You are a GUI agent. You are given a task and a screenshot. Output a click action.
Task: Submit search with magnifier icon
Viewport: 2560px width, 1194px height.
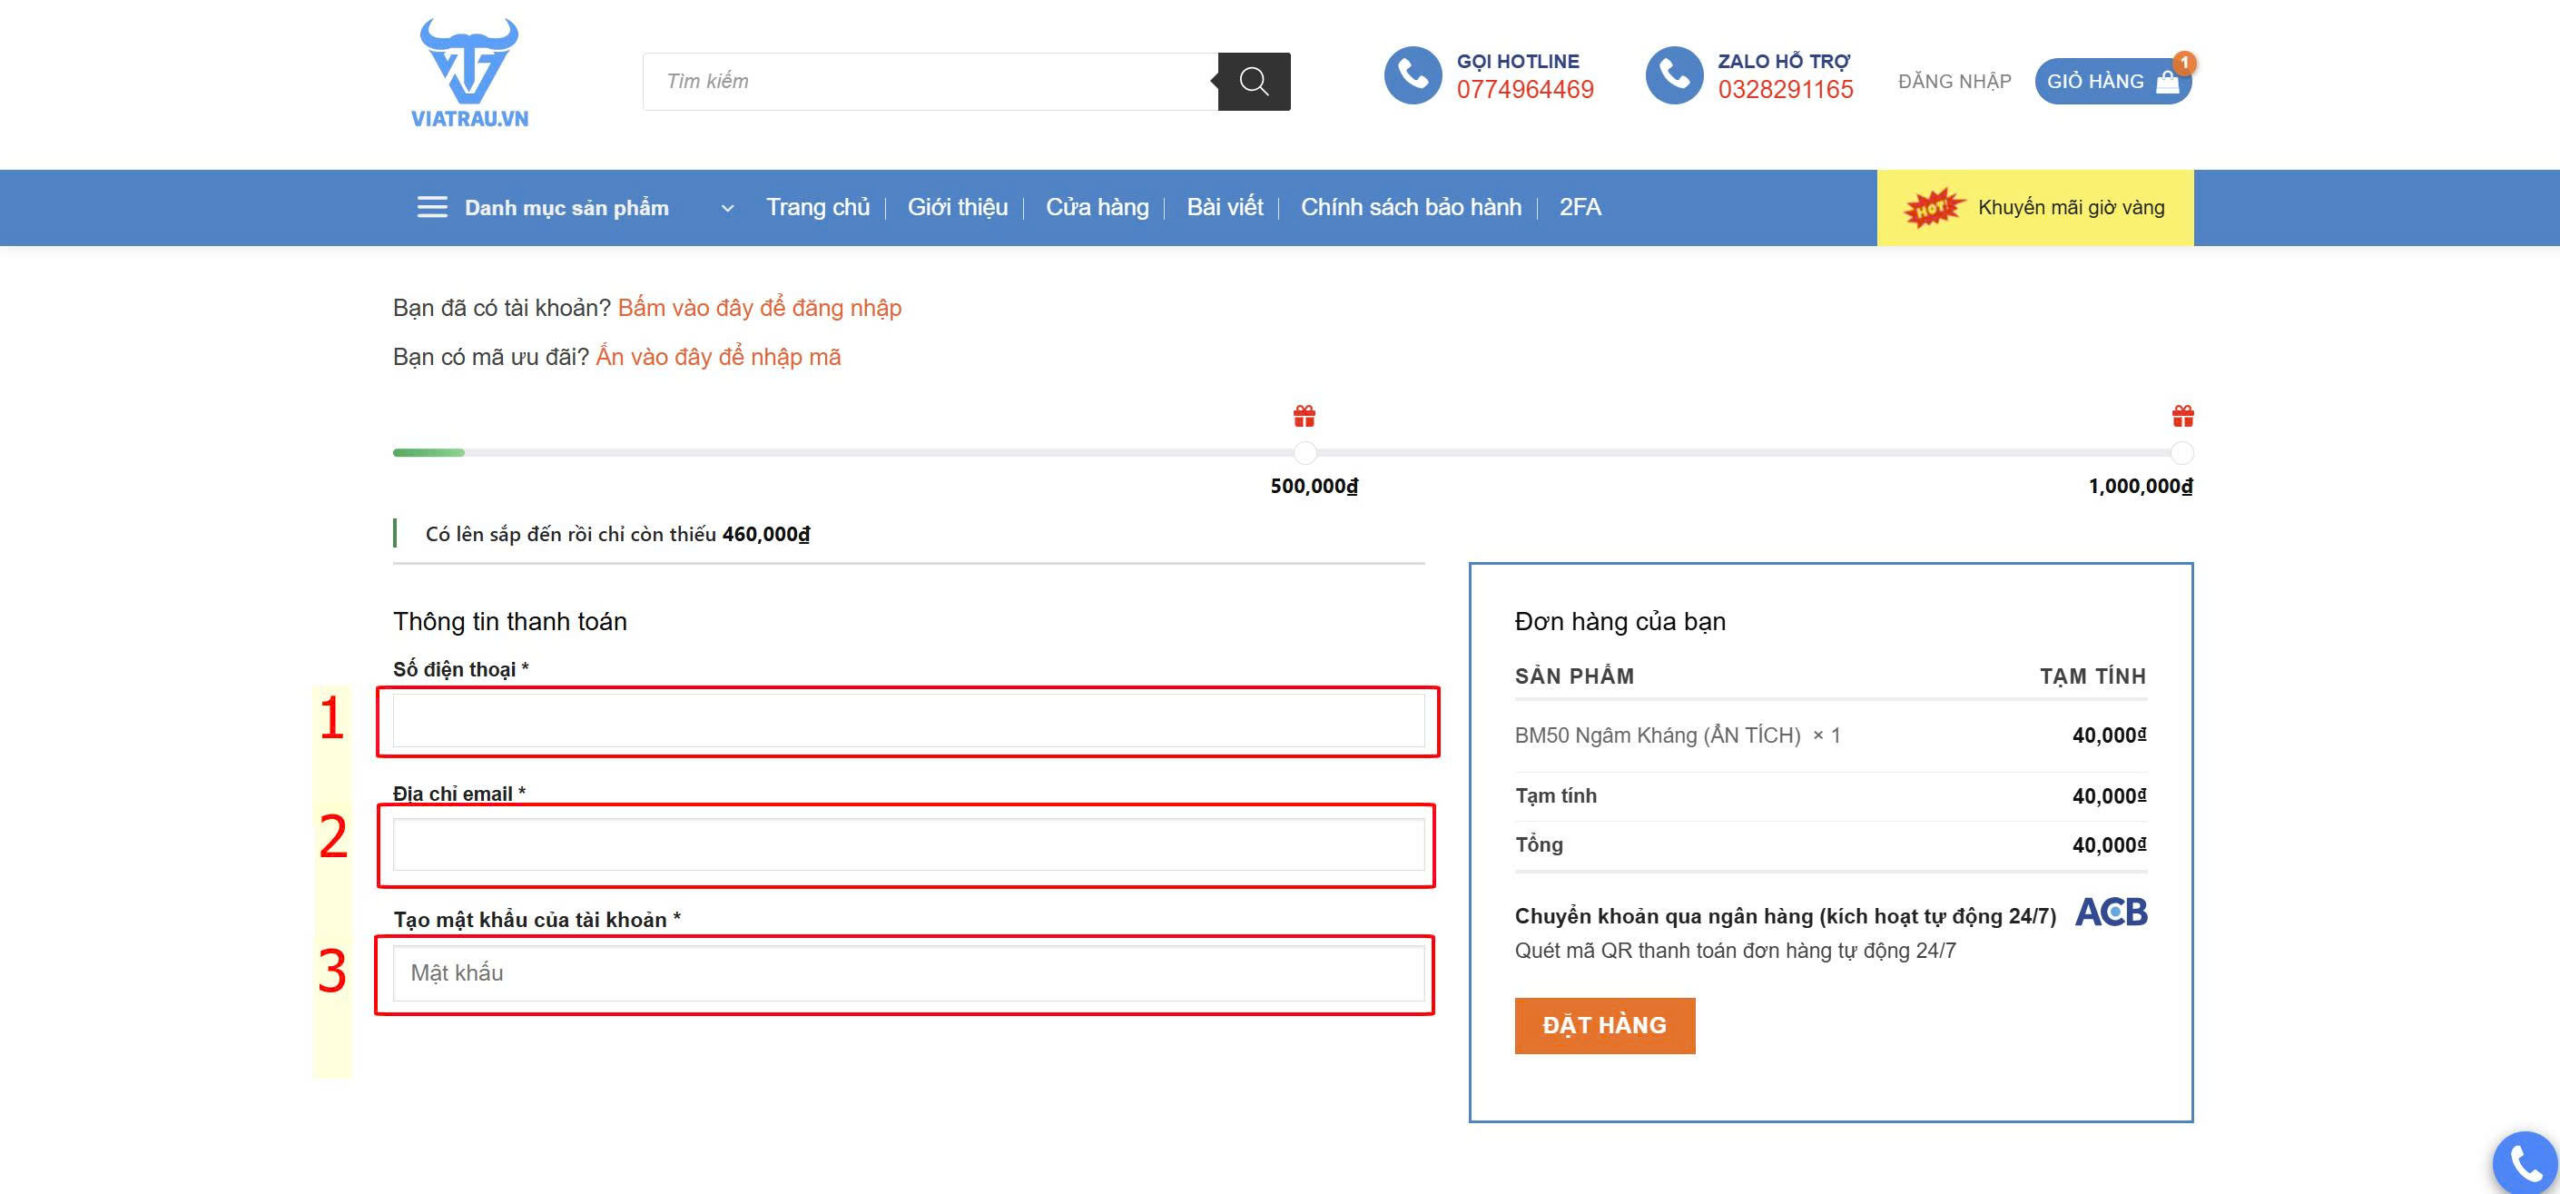tap(1254, 81)
